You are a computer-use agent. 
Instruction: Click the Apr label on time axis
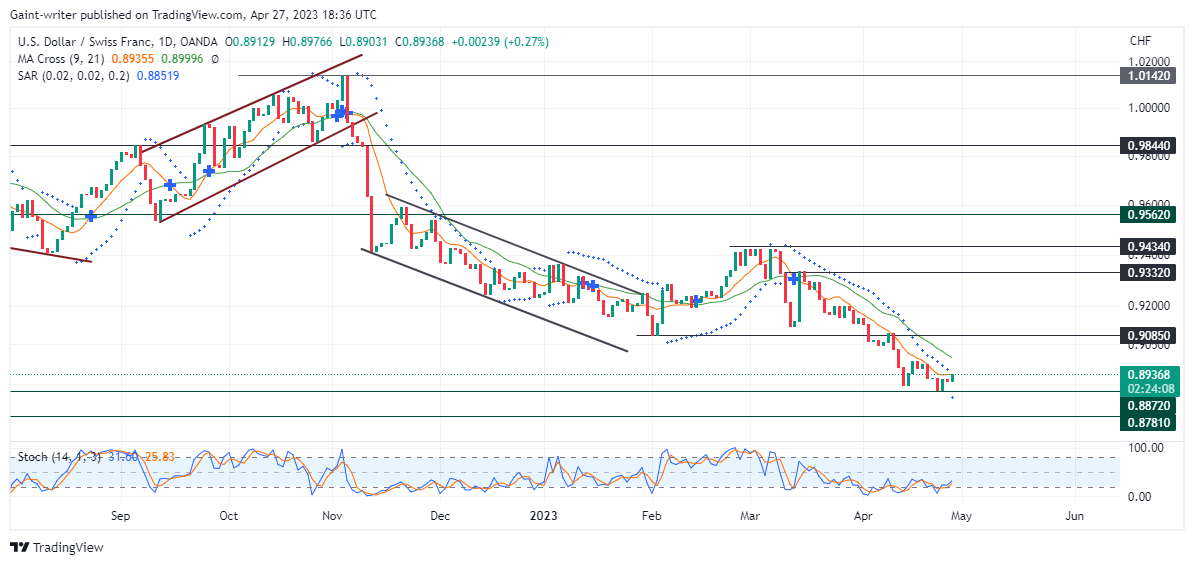863,516
